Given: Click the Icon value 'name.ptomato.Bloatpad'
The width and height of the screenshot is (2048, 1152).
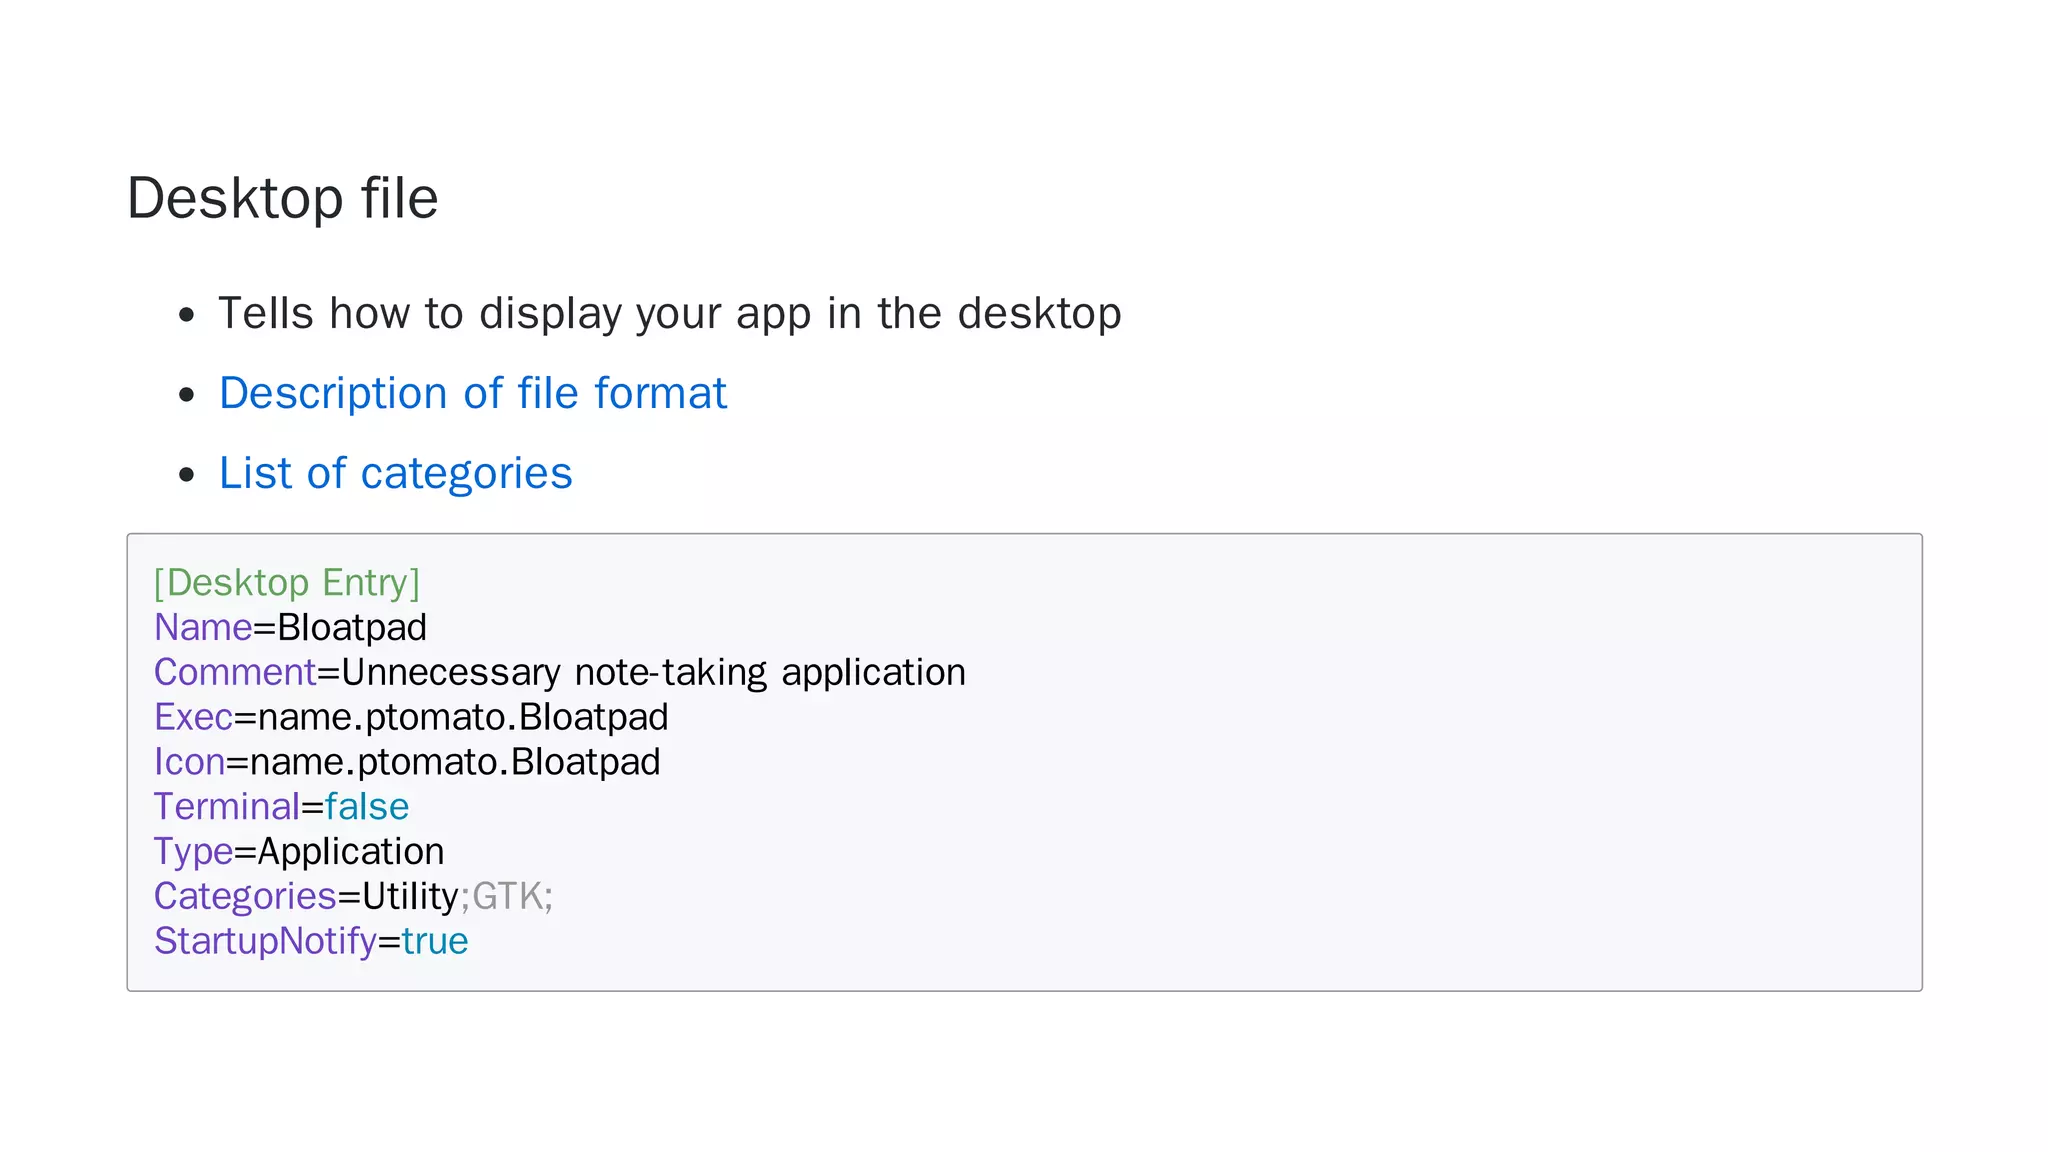Looking at the screenshot, I should pyautogui.click(x=455, y=763).
